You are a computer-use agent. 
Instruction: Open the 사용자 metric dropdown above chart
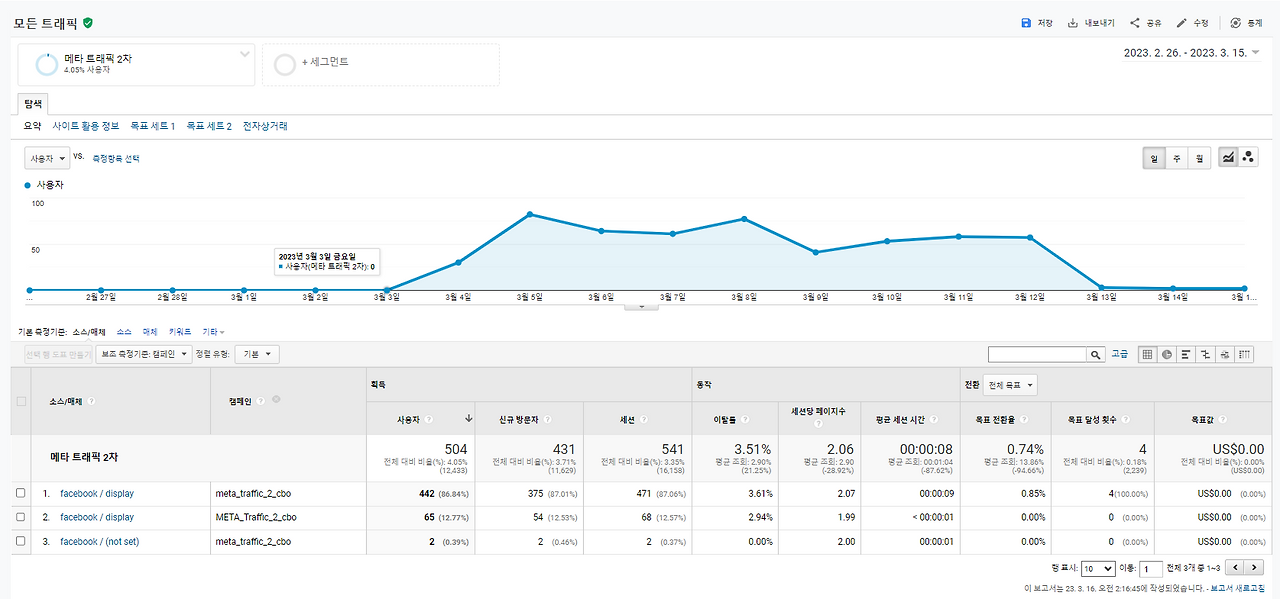[47, 158]
